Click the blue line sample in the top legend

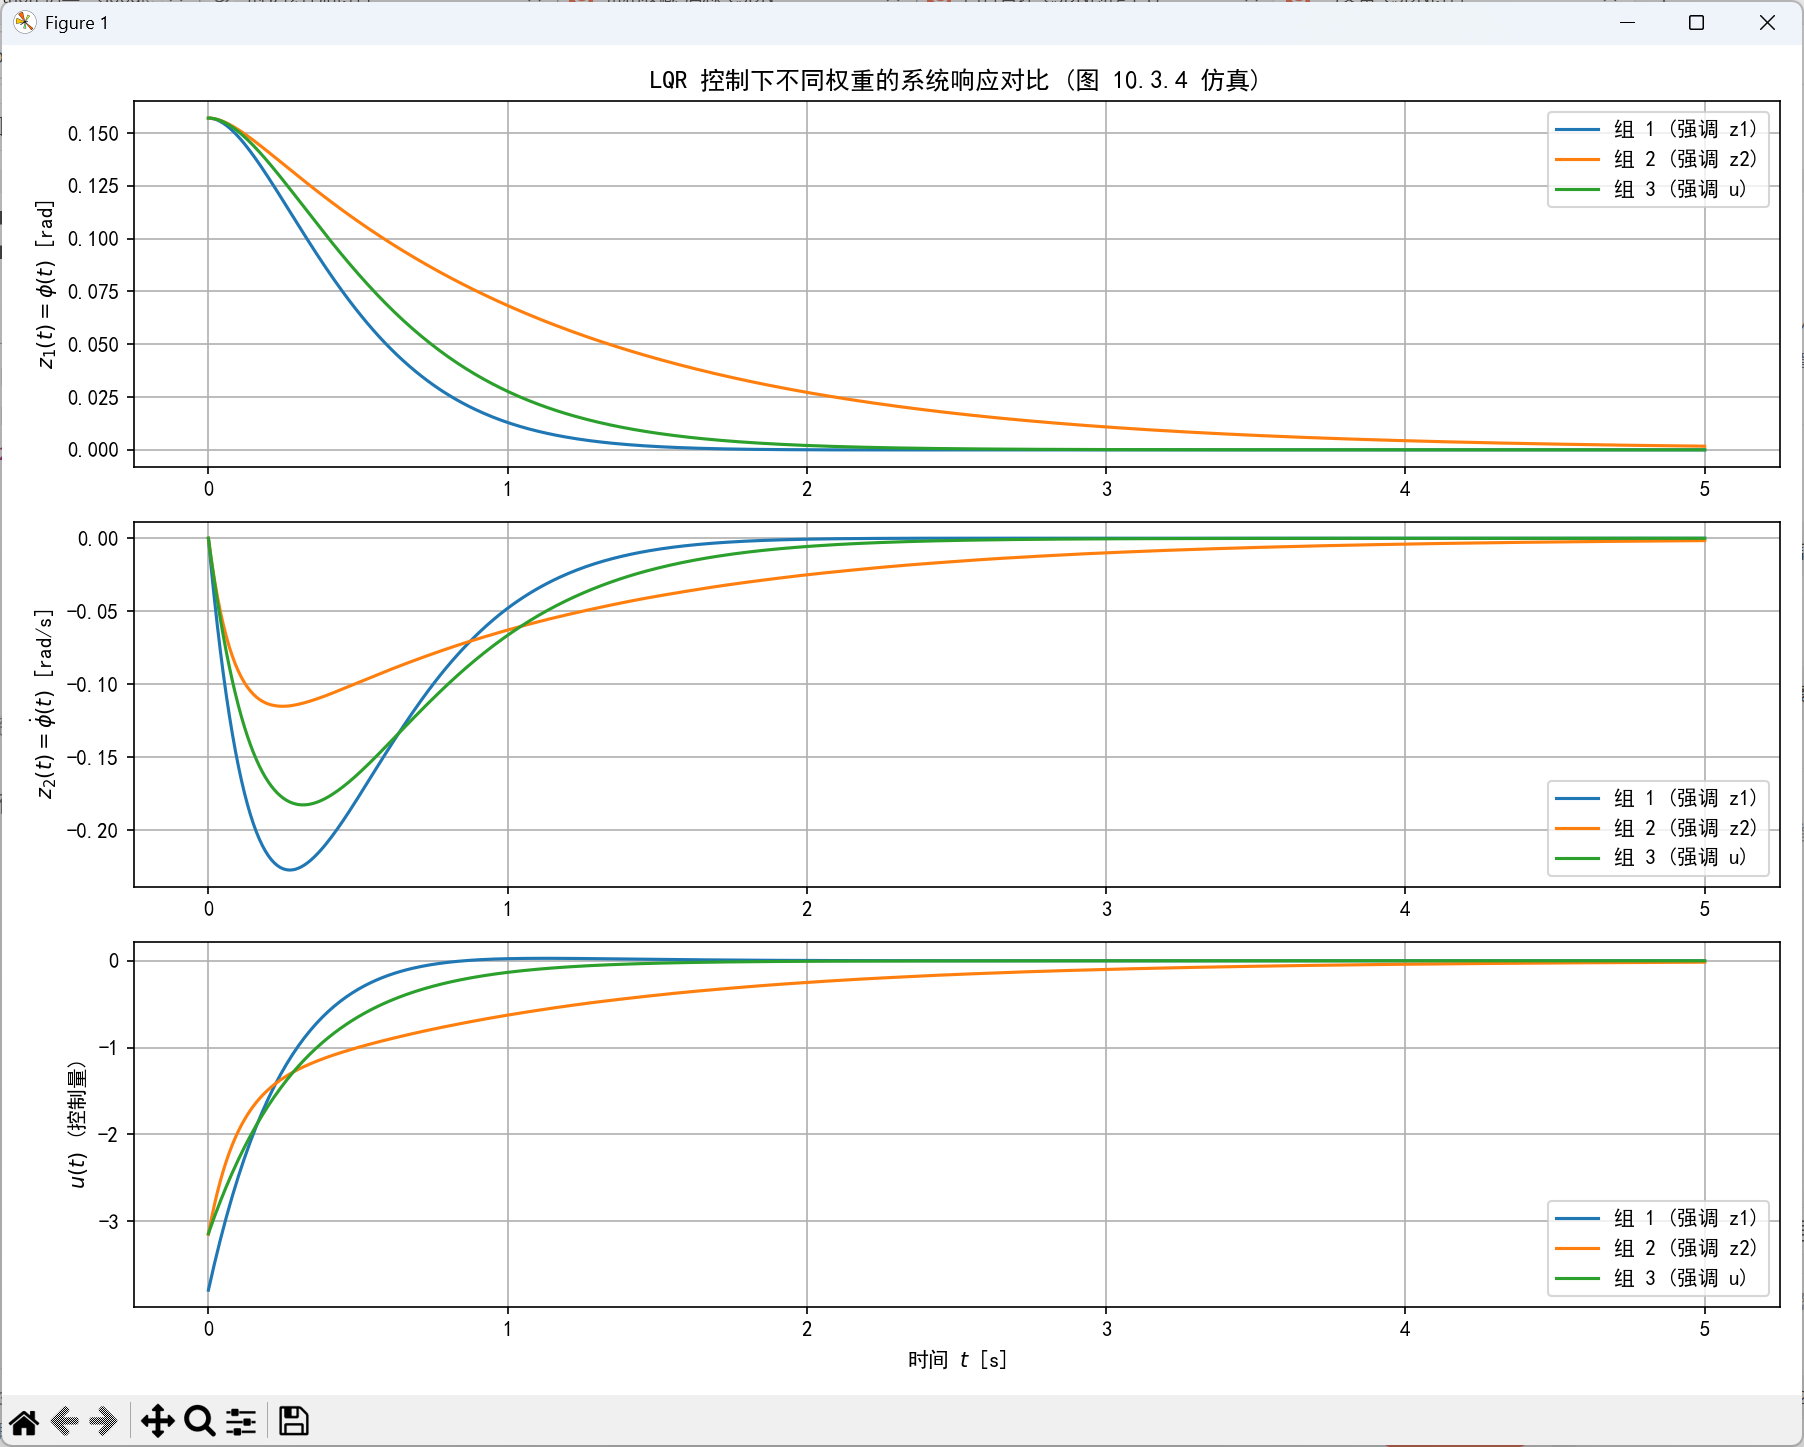pyautogui.click(x=1578, y=129)
